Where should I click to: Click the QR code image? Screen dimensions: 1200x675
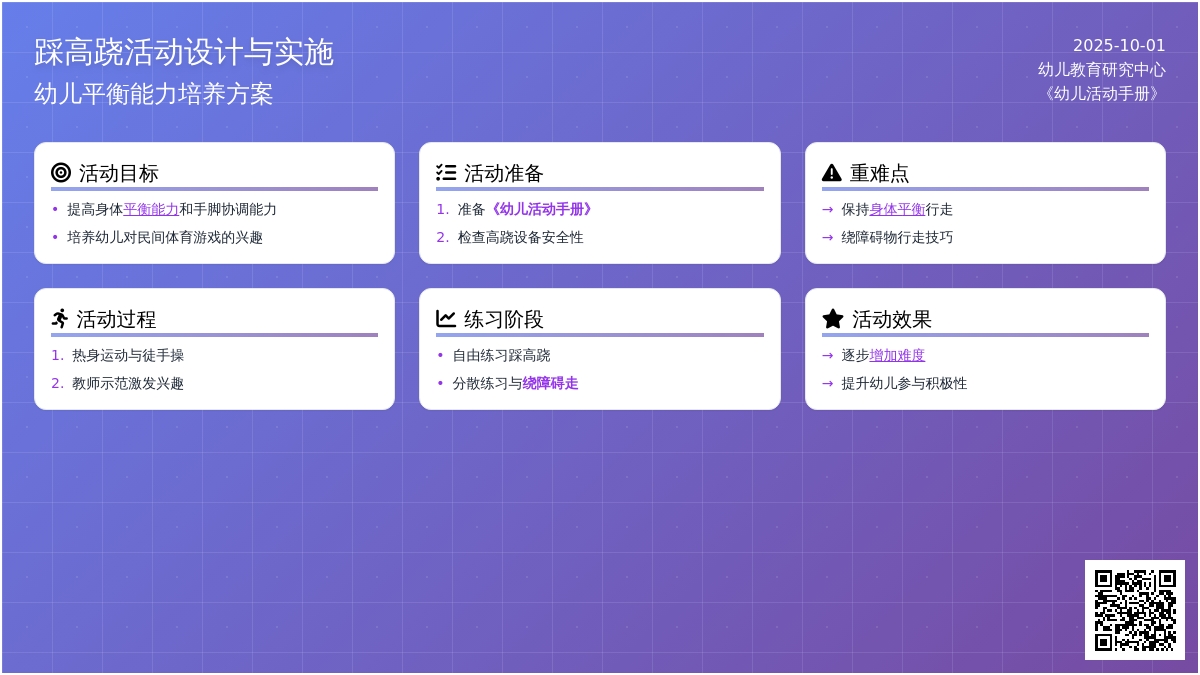point(1134,609)
